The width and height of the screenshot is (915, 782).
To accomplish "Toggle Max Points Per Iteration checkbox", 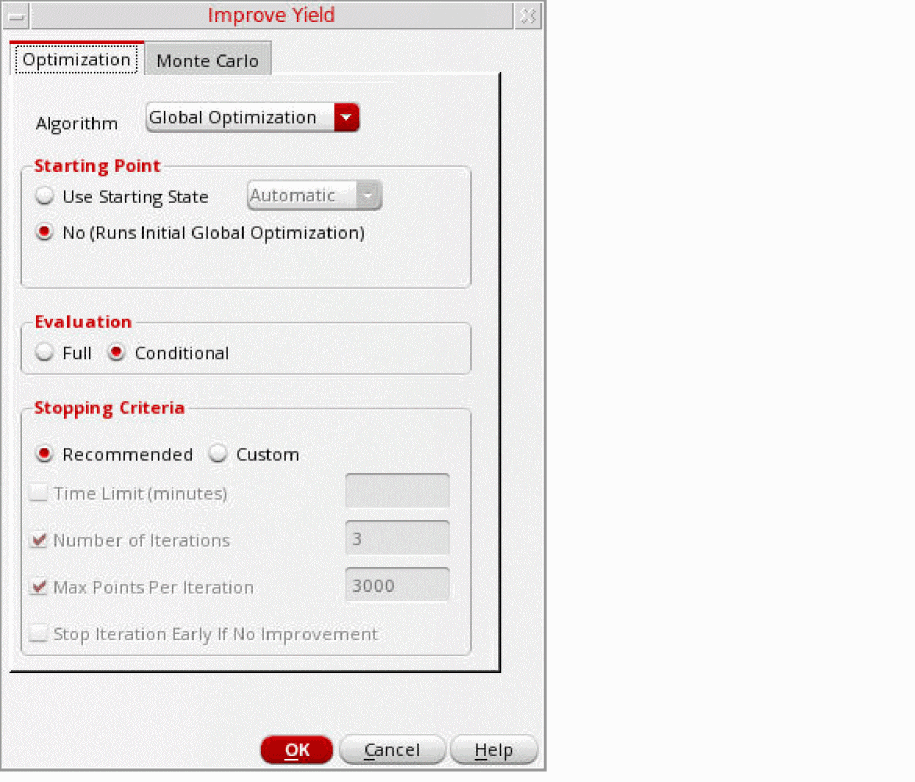I will pos(39,586).
